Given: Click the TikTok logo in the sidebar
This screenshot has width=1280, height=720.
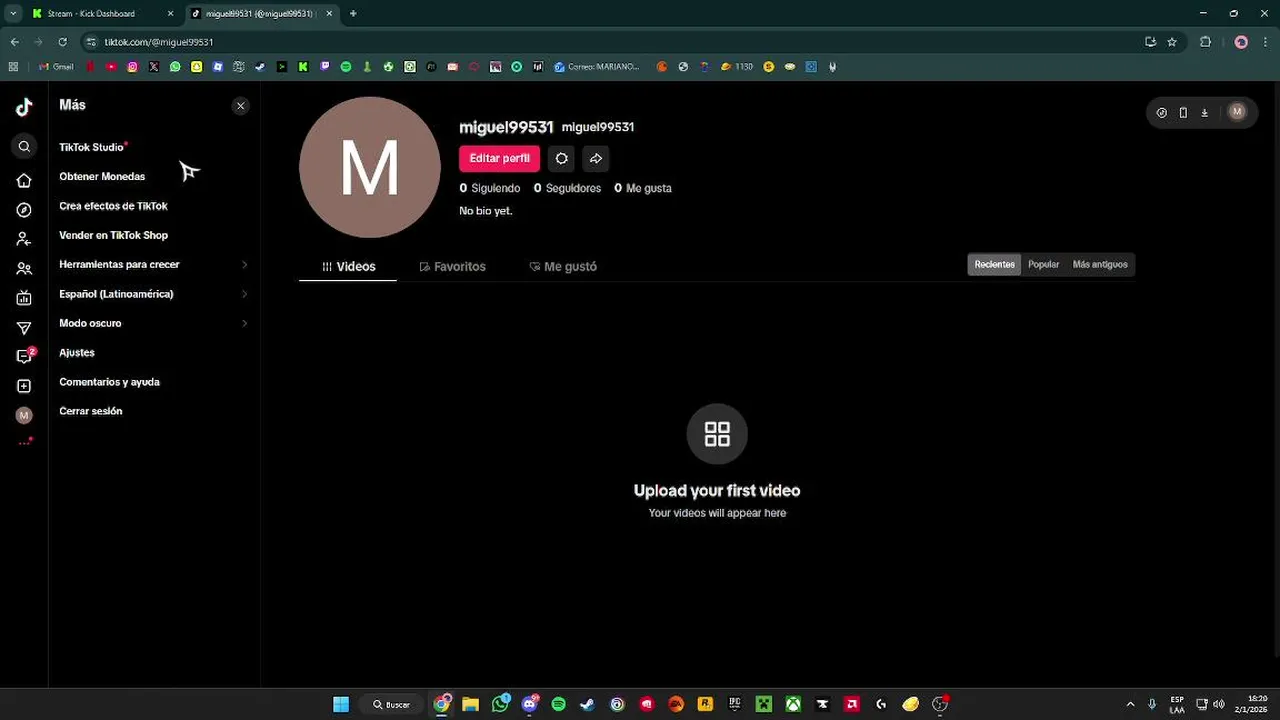Looking at the screenshot, I should point(24,107).
